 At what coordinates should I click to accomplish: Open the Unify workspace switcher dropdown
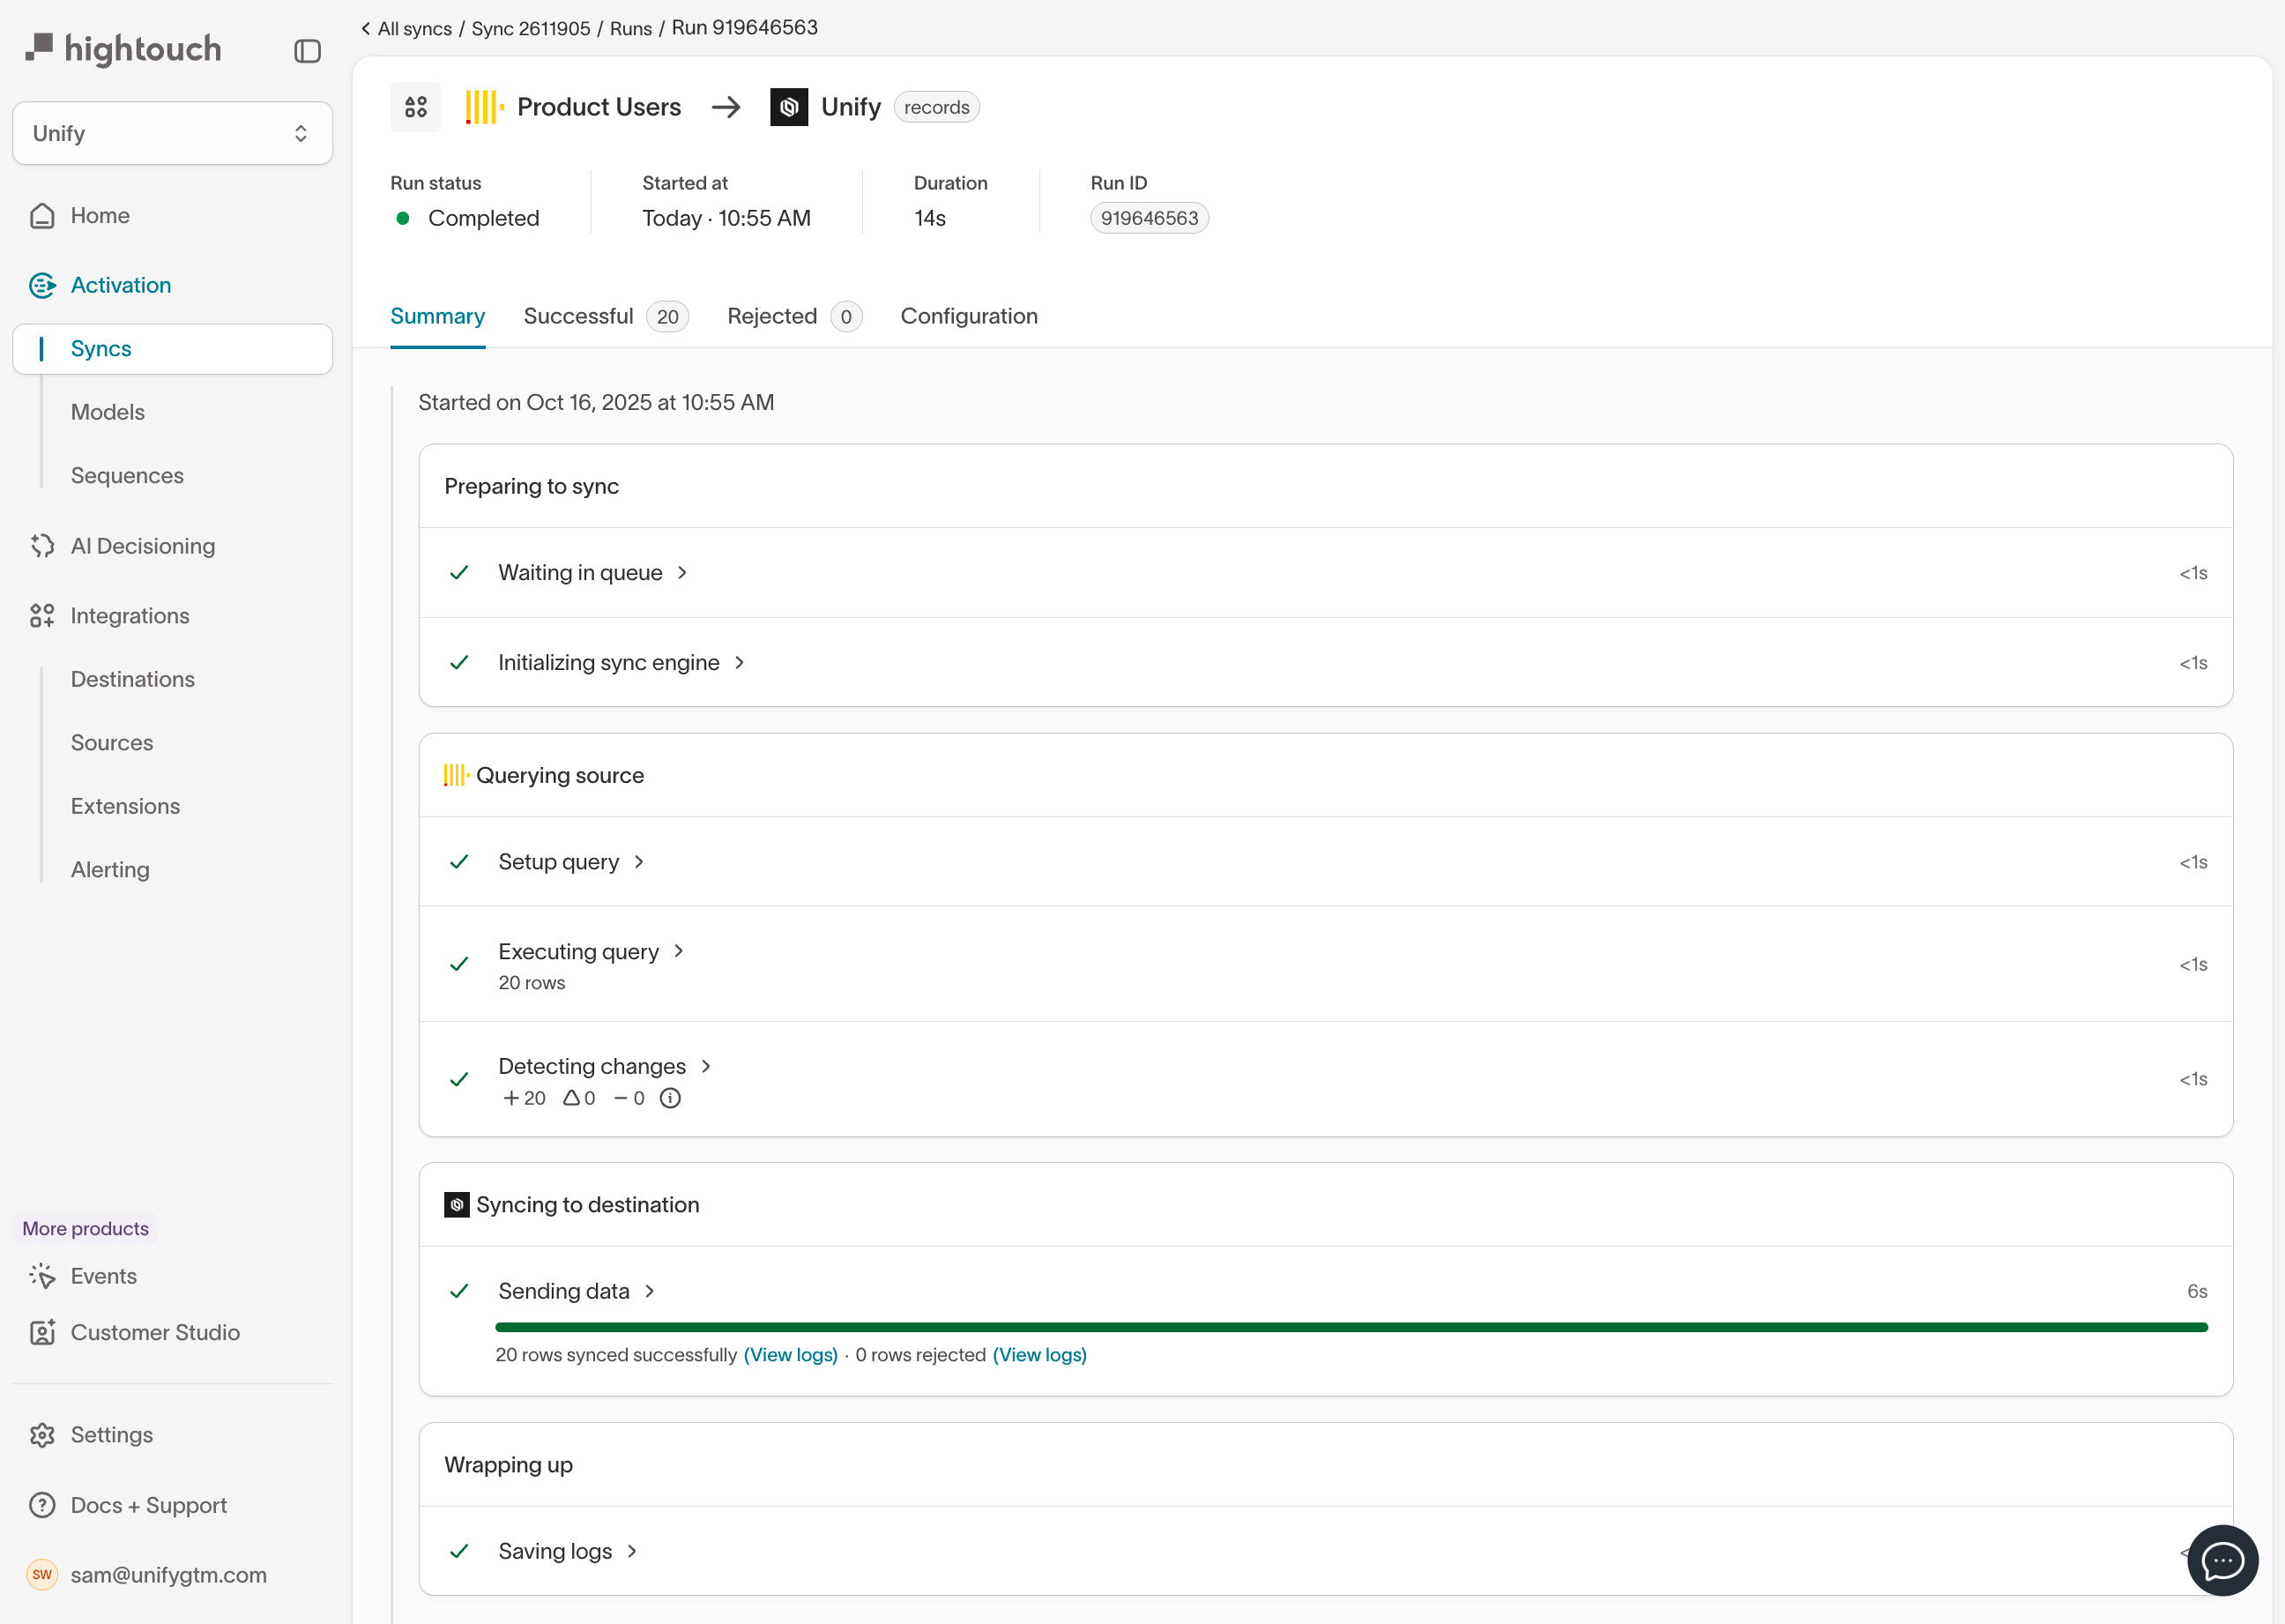tap(172, 133)
